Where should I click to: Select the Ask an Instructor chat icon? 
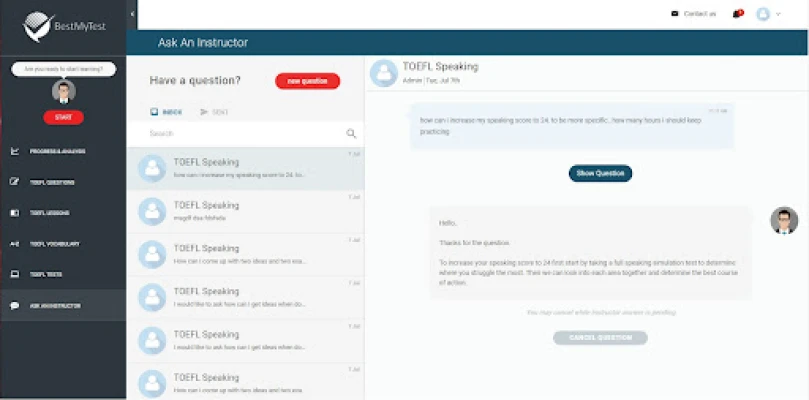(15, 305)
